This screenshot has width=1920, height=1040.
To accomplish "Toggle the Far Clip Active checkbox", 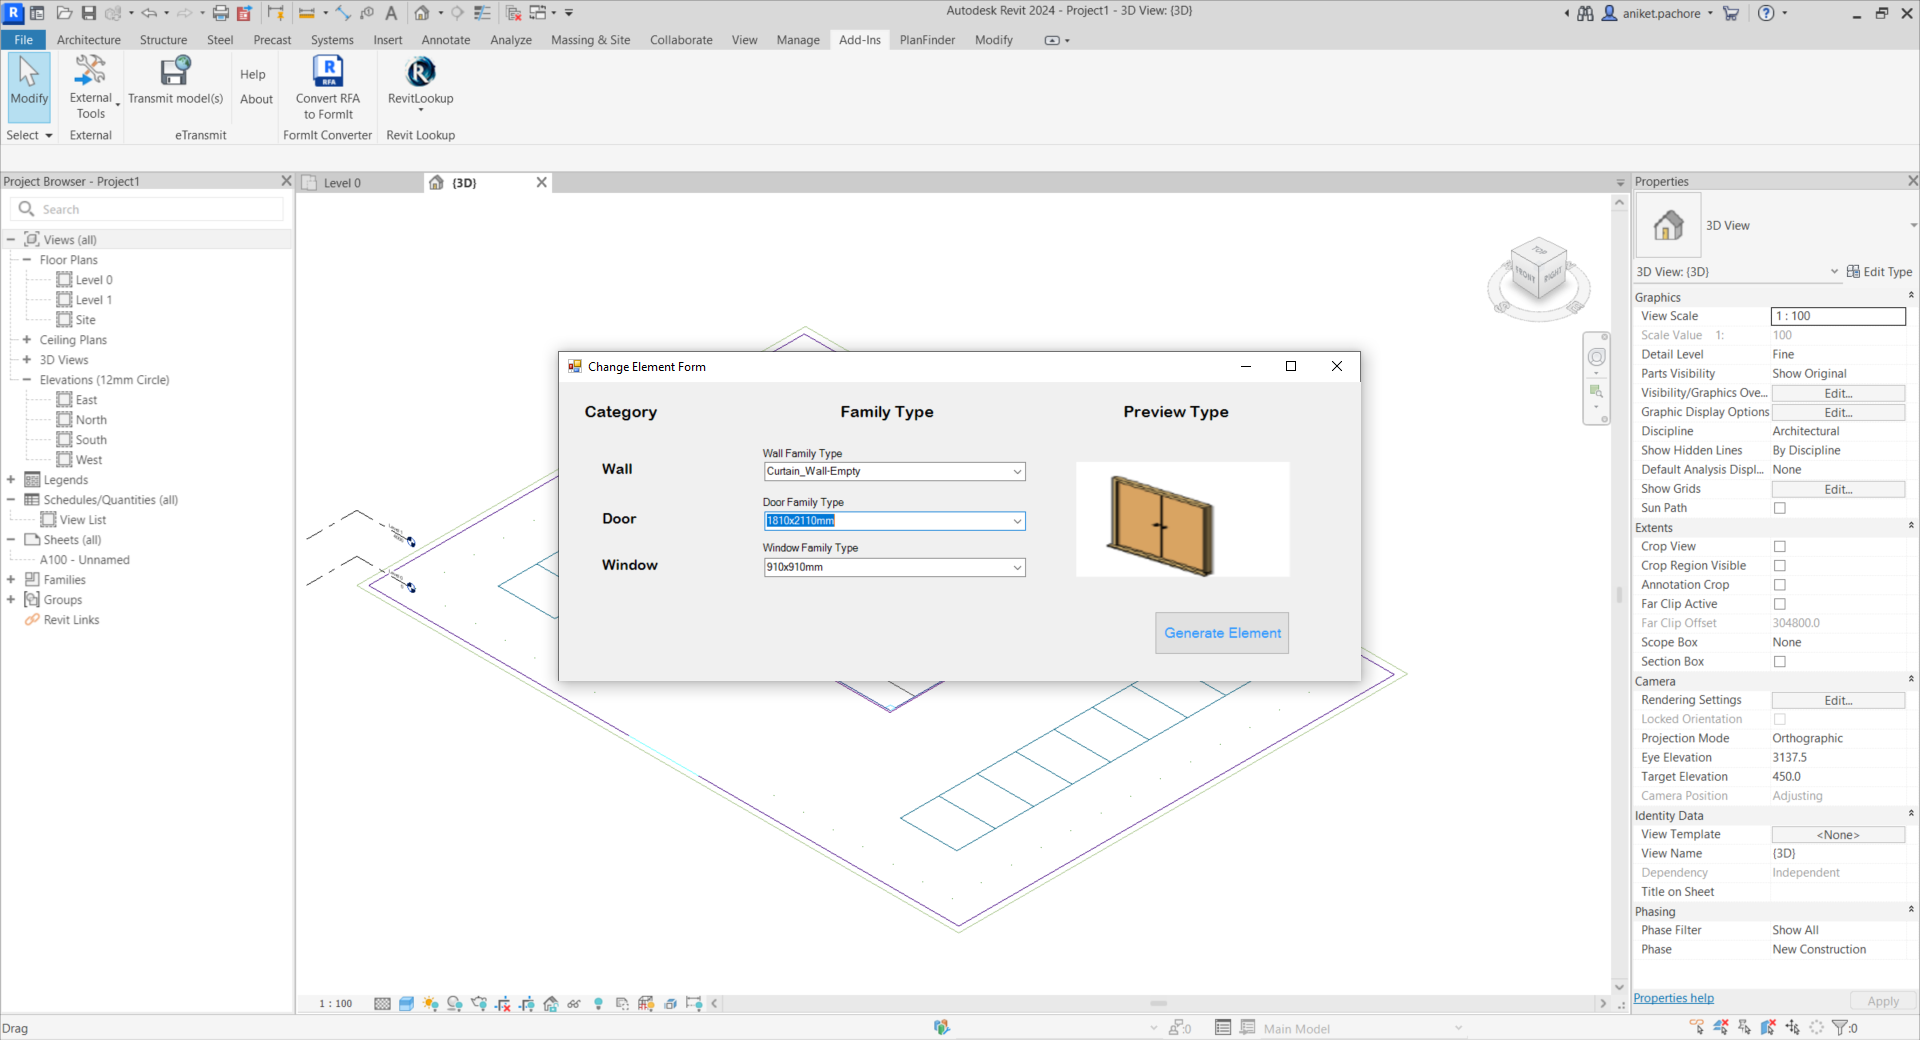I will tap(1780, 604).
